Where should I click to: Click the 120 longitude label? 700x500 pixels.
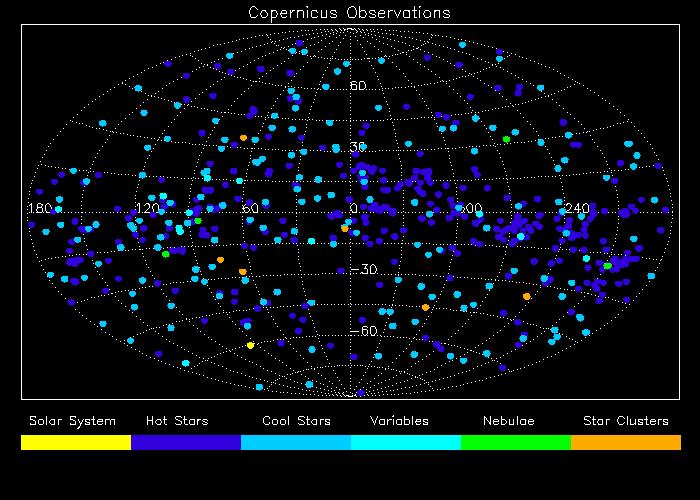click(x=148, y=208)
